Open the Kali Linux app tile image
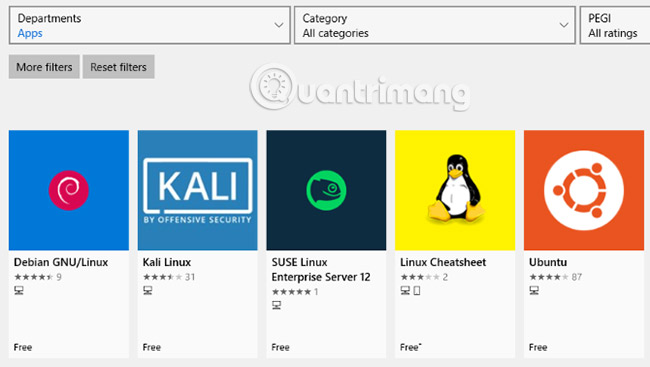 [x=198, y=190]
